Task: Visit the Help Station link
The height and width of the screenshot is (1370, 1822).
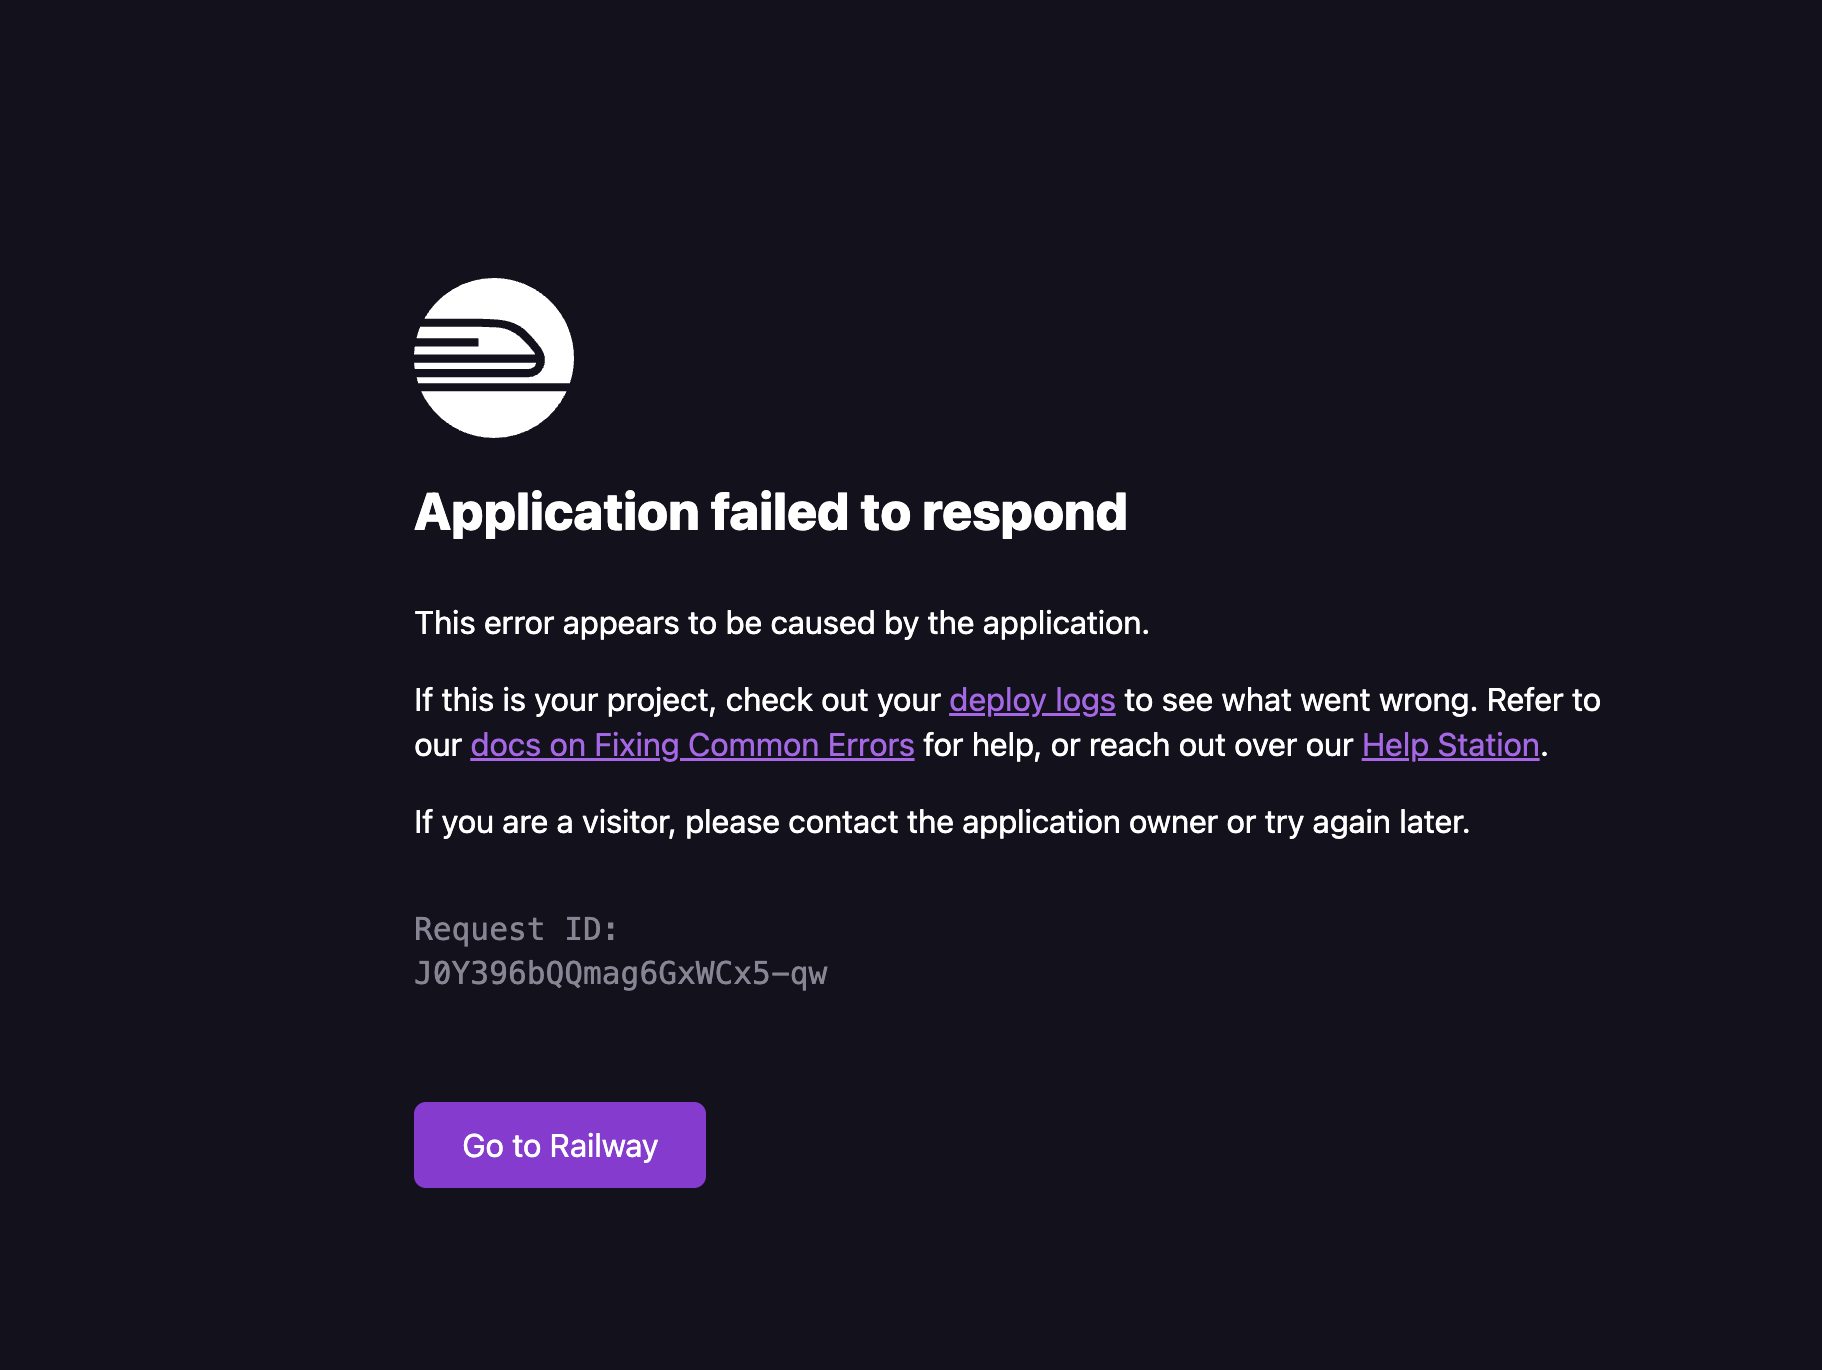Action: 1450,745
